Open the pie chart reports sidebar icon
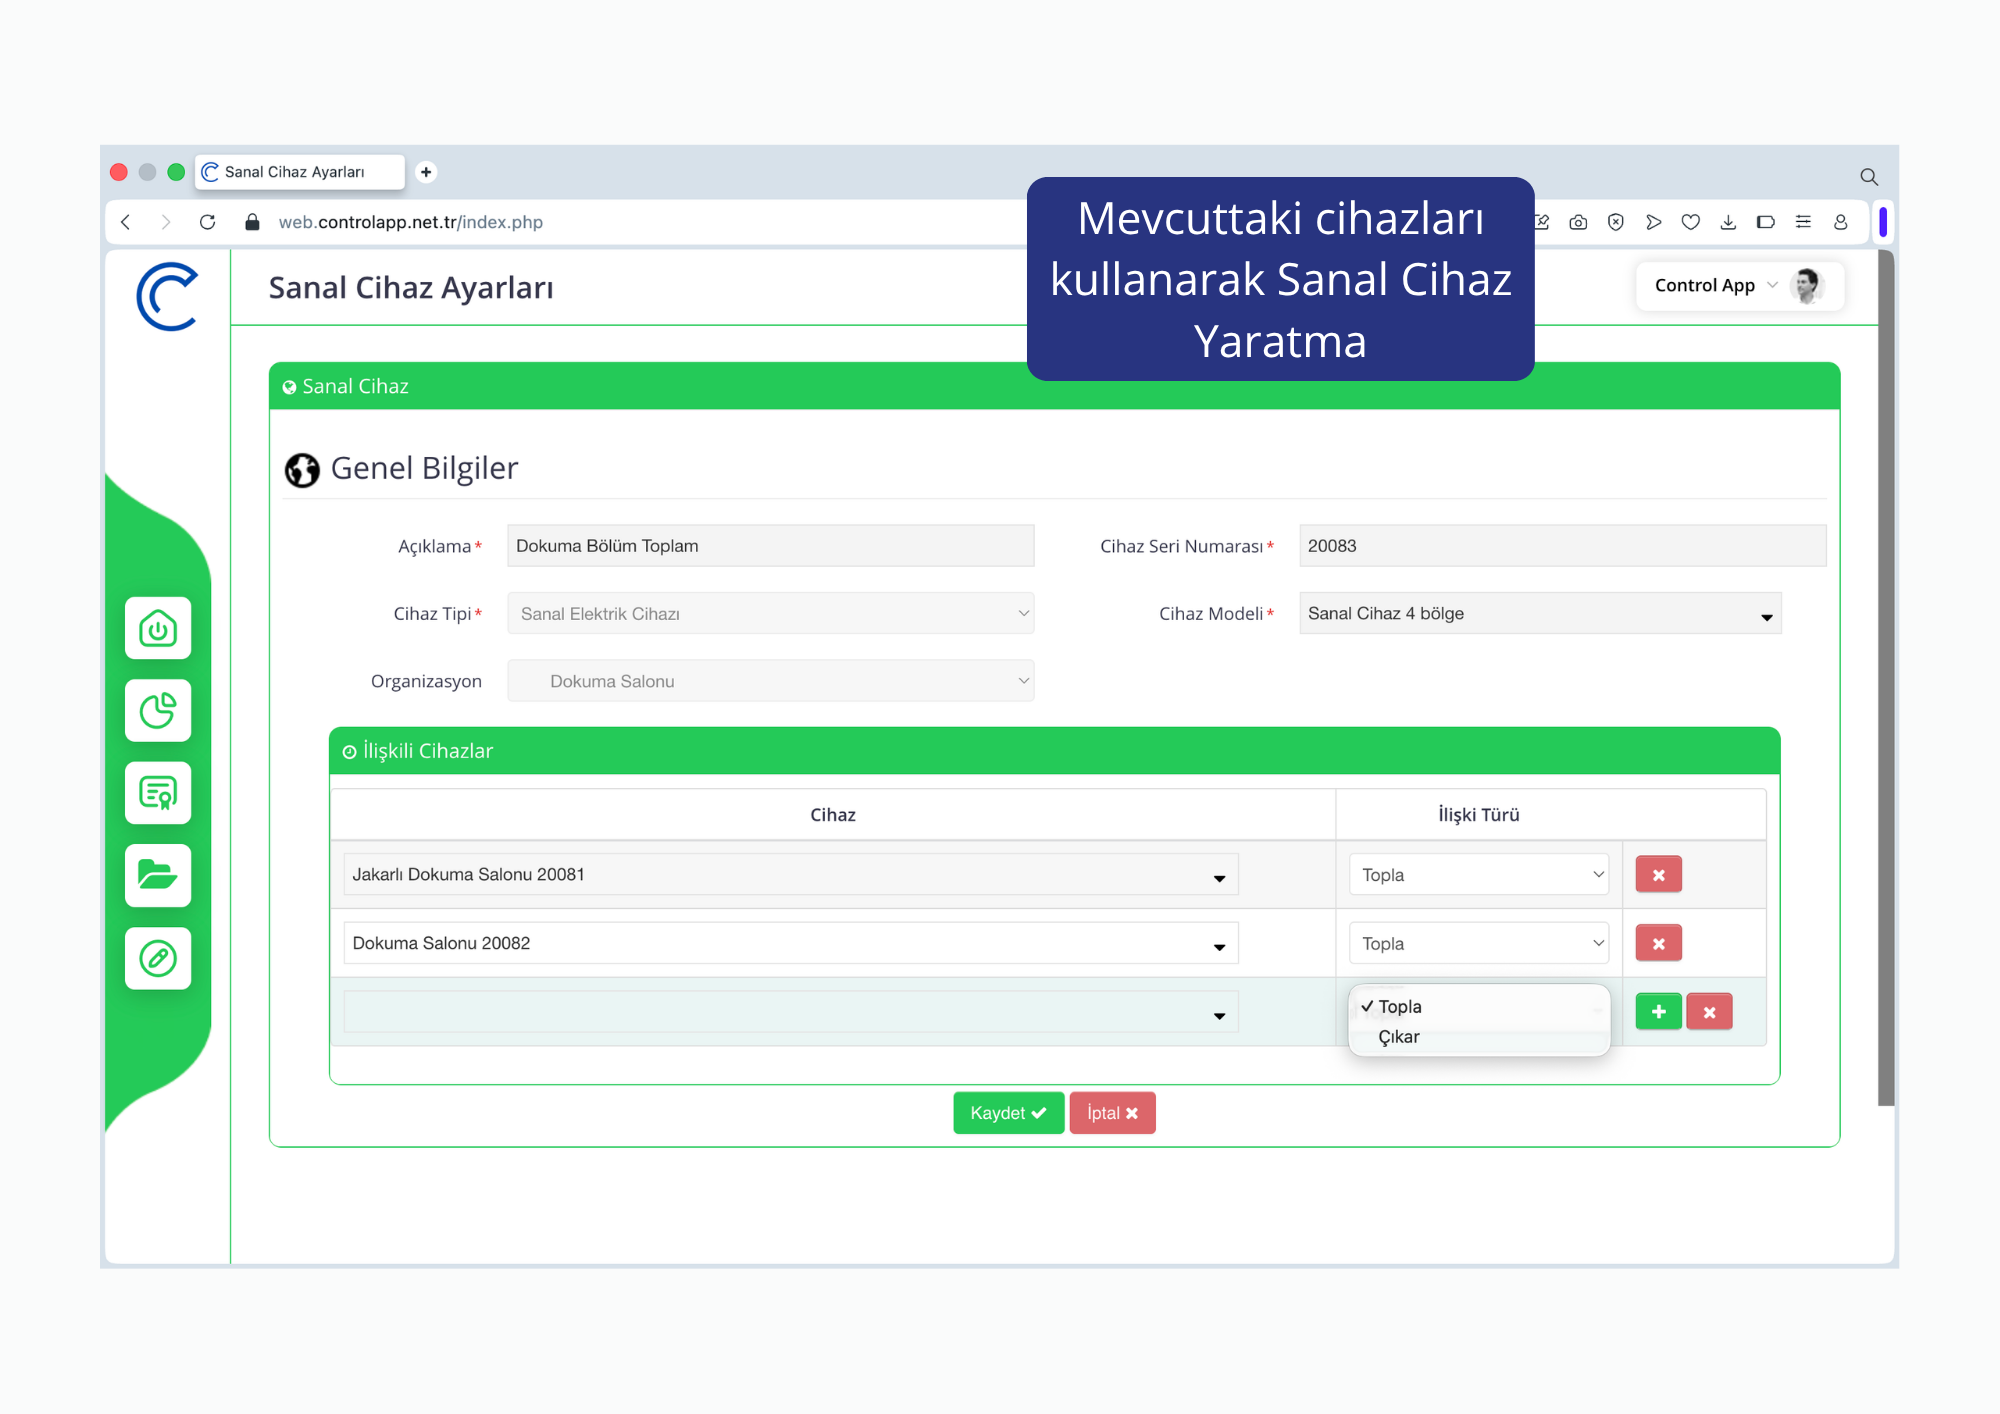Screen dimensions: 2000x1414 tap(158, 711)
